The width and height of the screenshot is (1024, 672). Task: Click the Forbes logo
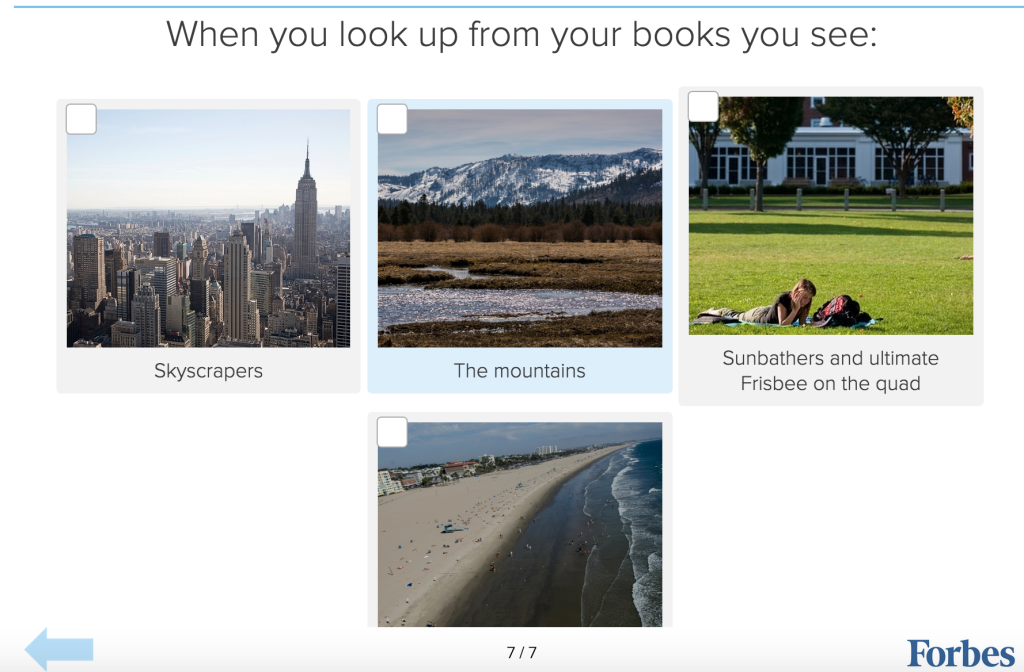click(961, 653)
